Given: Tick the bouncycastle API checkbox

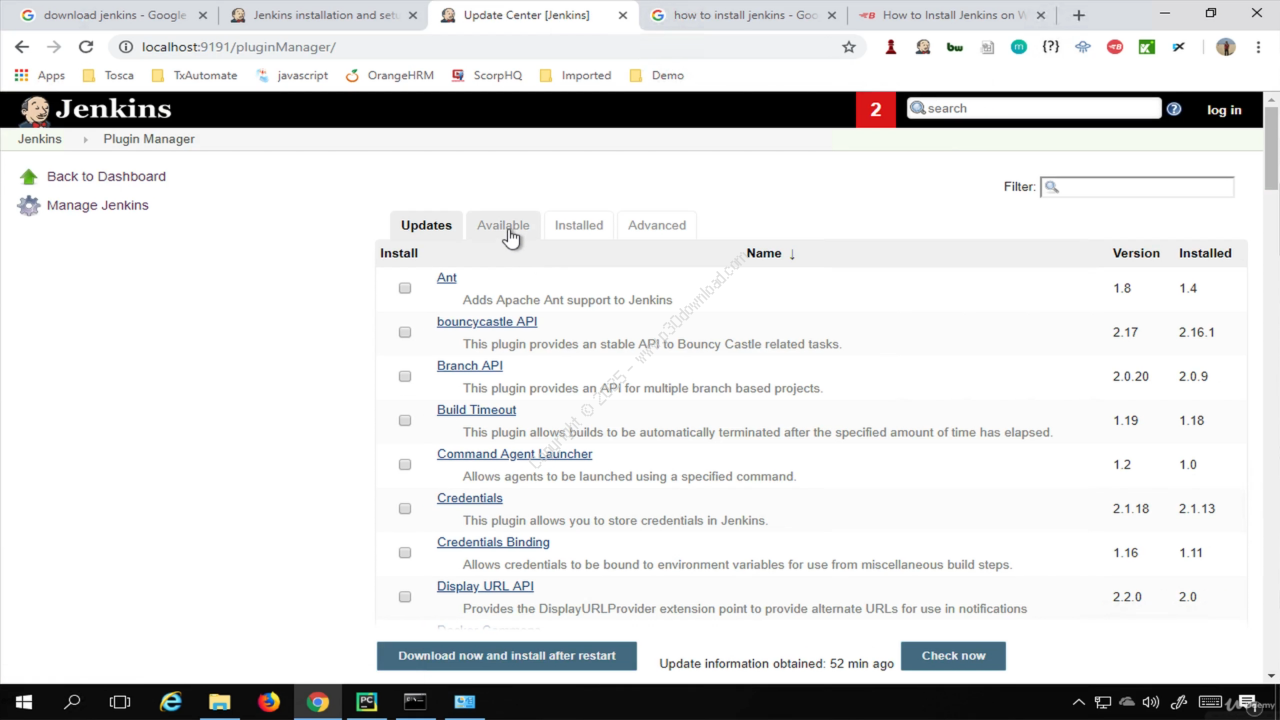Looking at the screenshot, I should tap(405, 332).
